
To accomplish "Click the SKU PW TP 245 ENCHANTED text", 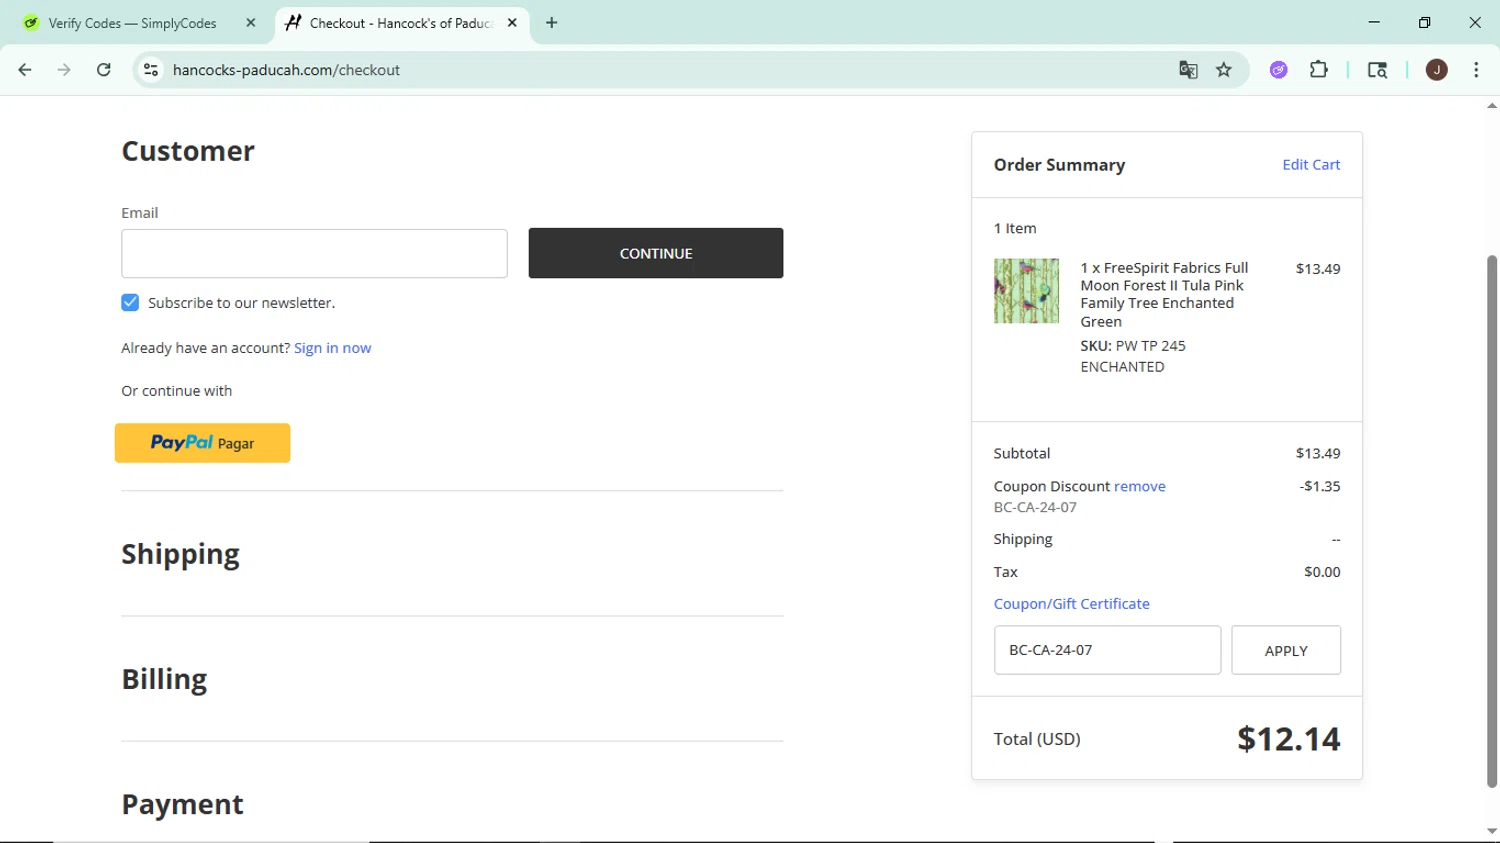I will tap(1133, 356).
